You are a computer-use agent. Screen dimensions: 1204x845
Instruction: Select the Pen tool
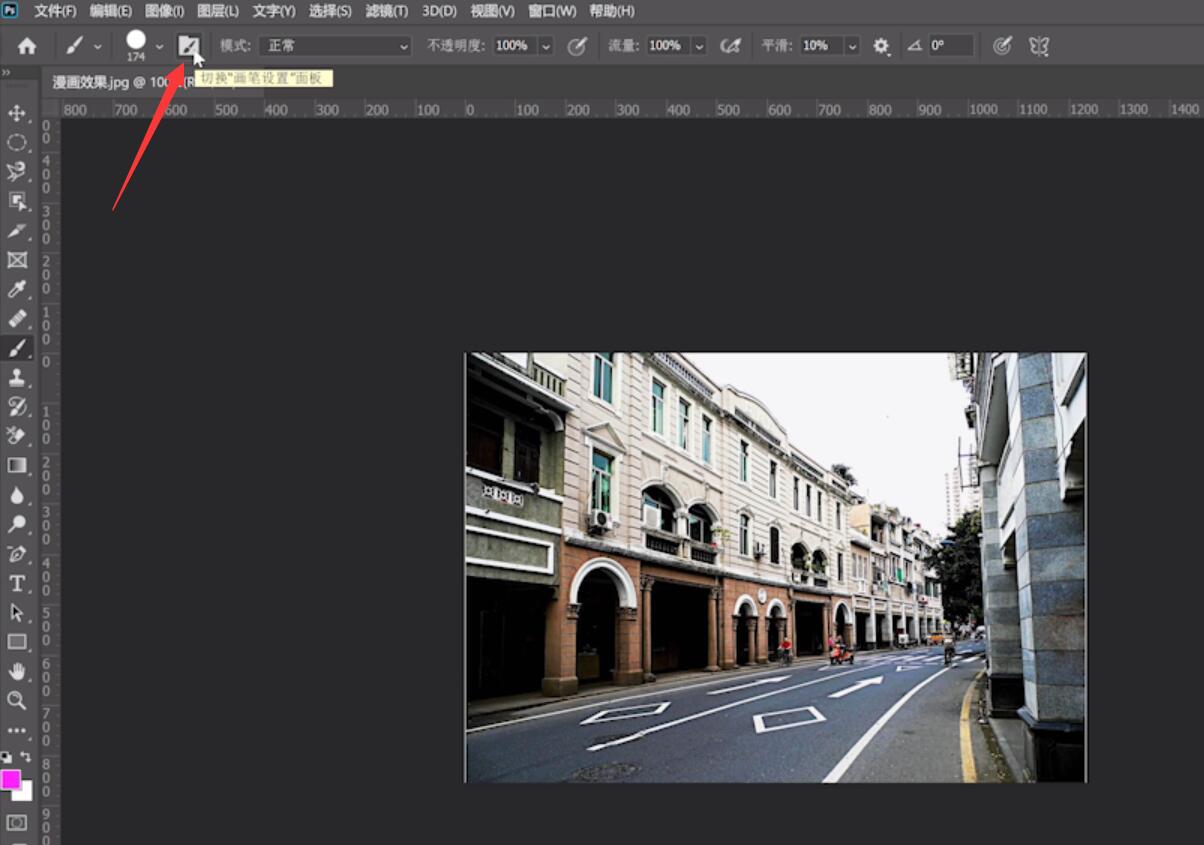click(17, 554)
